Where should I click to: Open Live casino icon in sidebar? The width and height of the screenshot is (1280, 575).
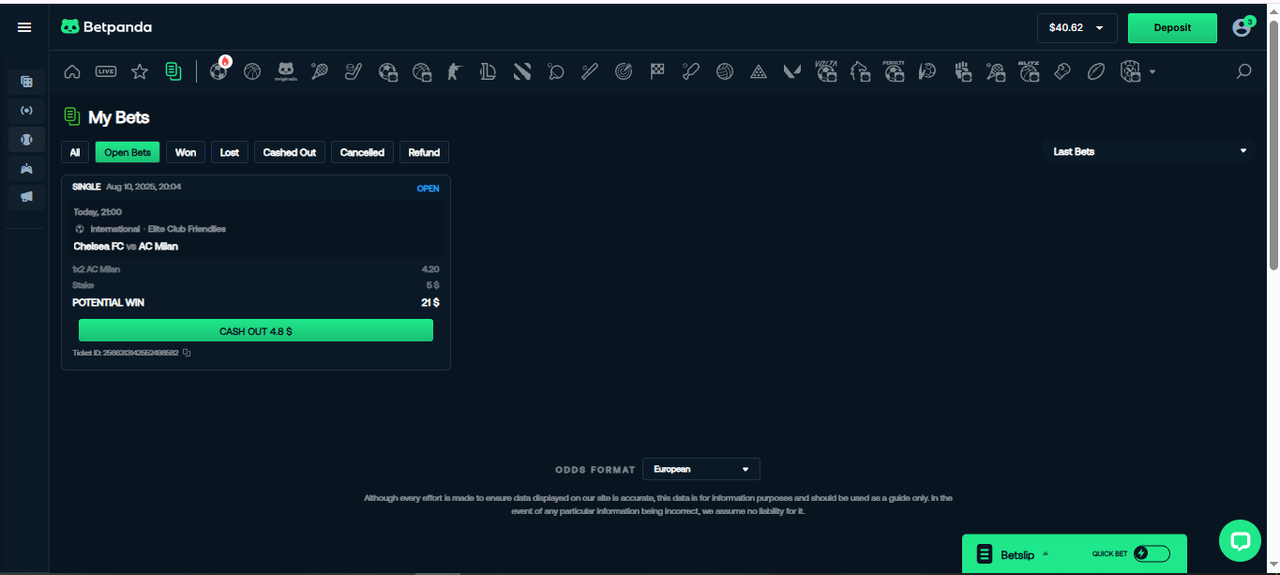27,110
